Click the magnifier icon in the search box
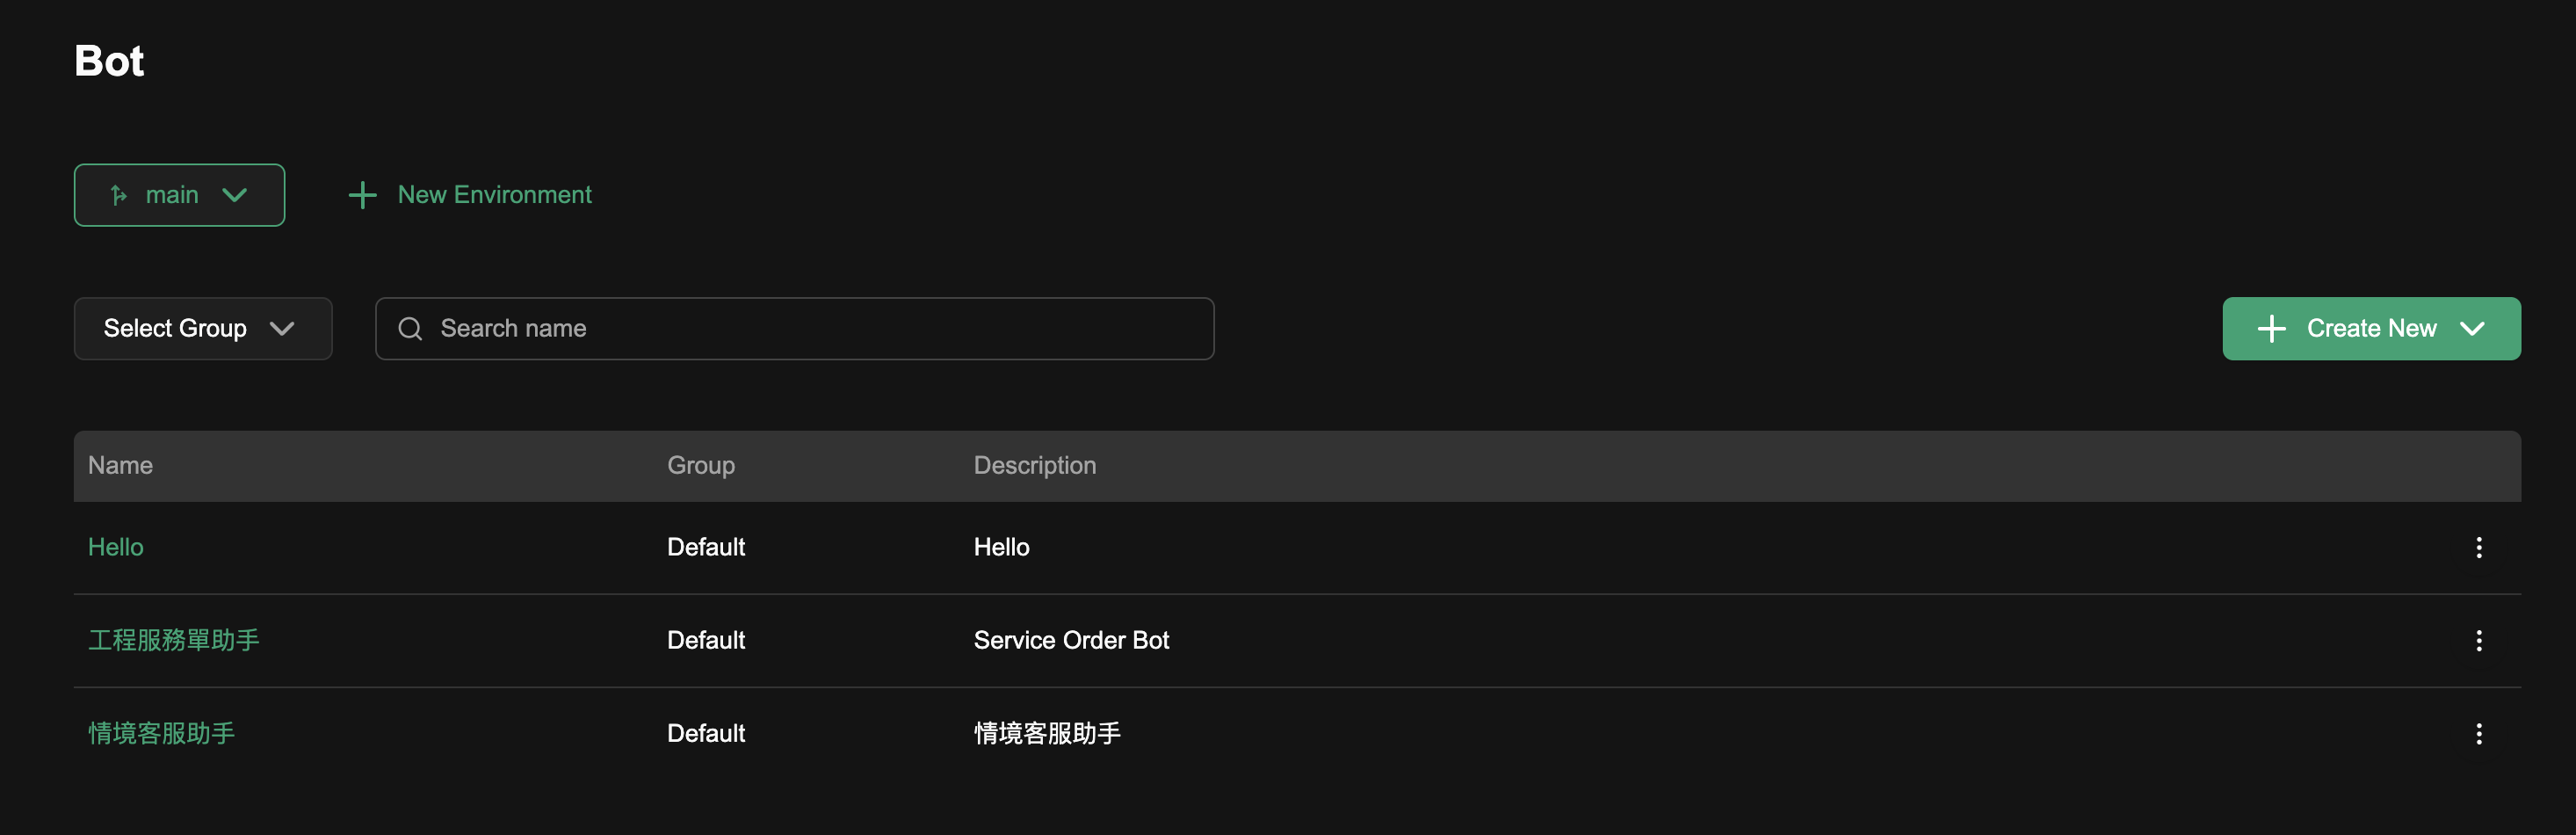 410,328
